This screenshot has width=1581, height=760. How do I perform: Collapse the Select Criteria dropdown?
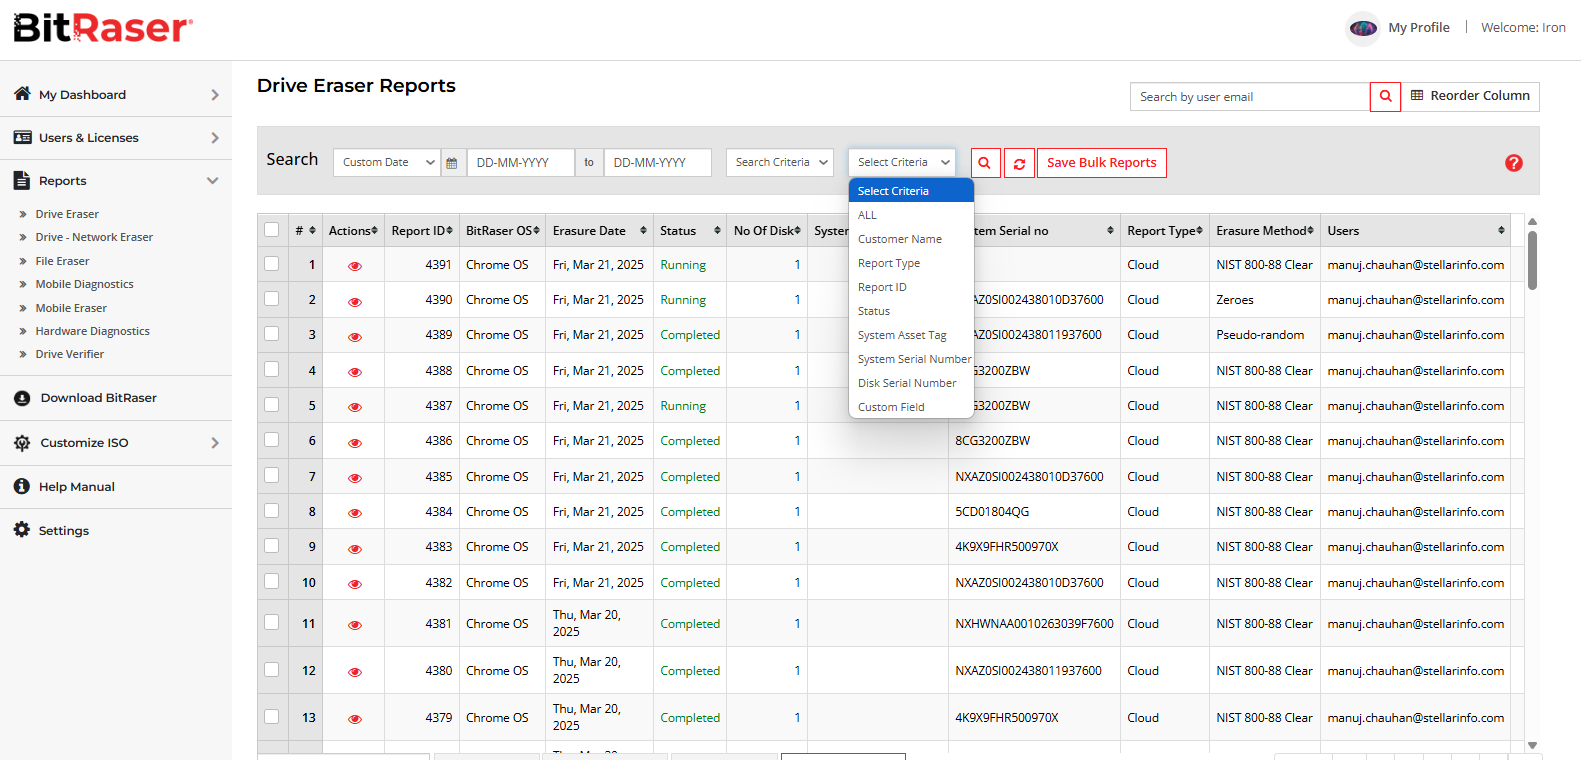902,163
